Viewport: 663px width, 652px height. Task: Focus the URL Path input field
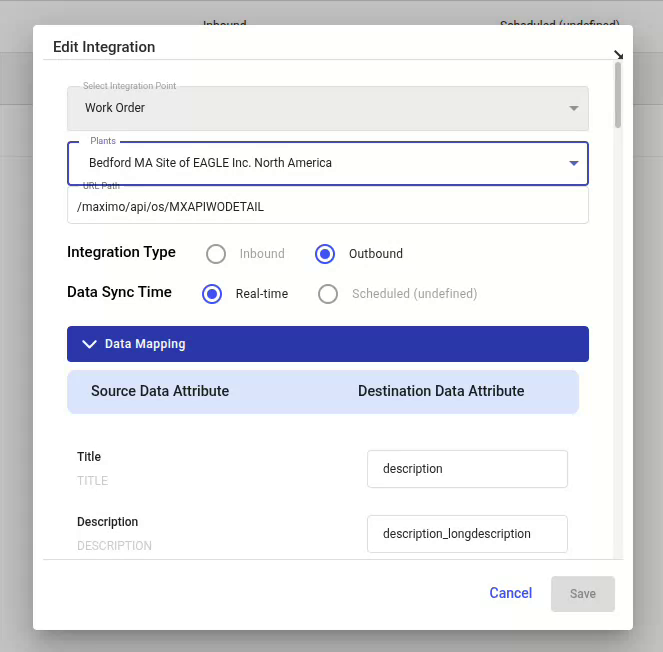point(328,206)
